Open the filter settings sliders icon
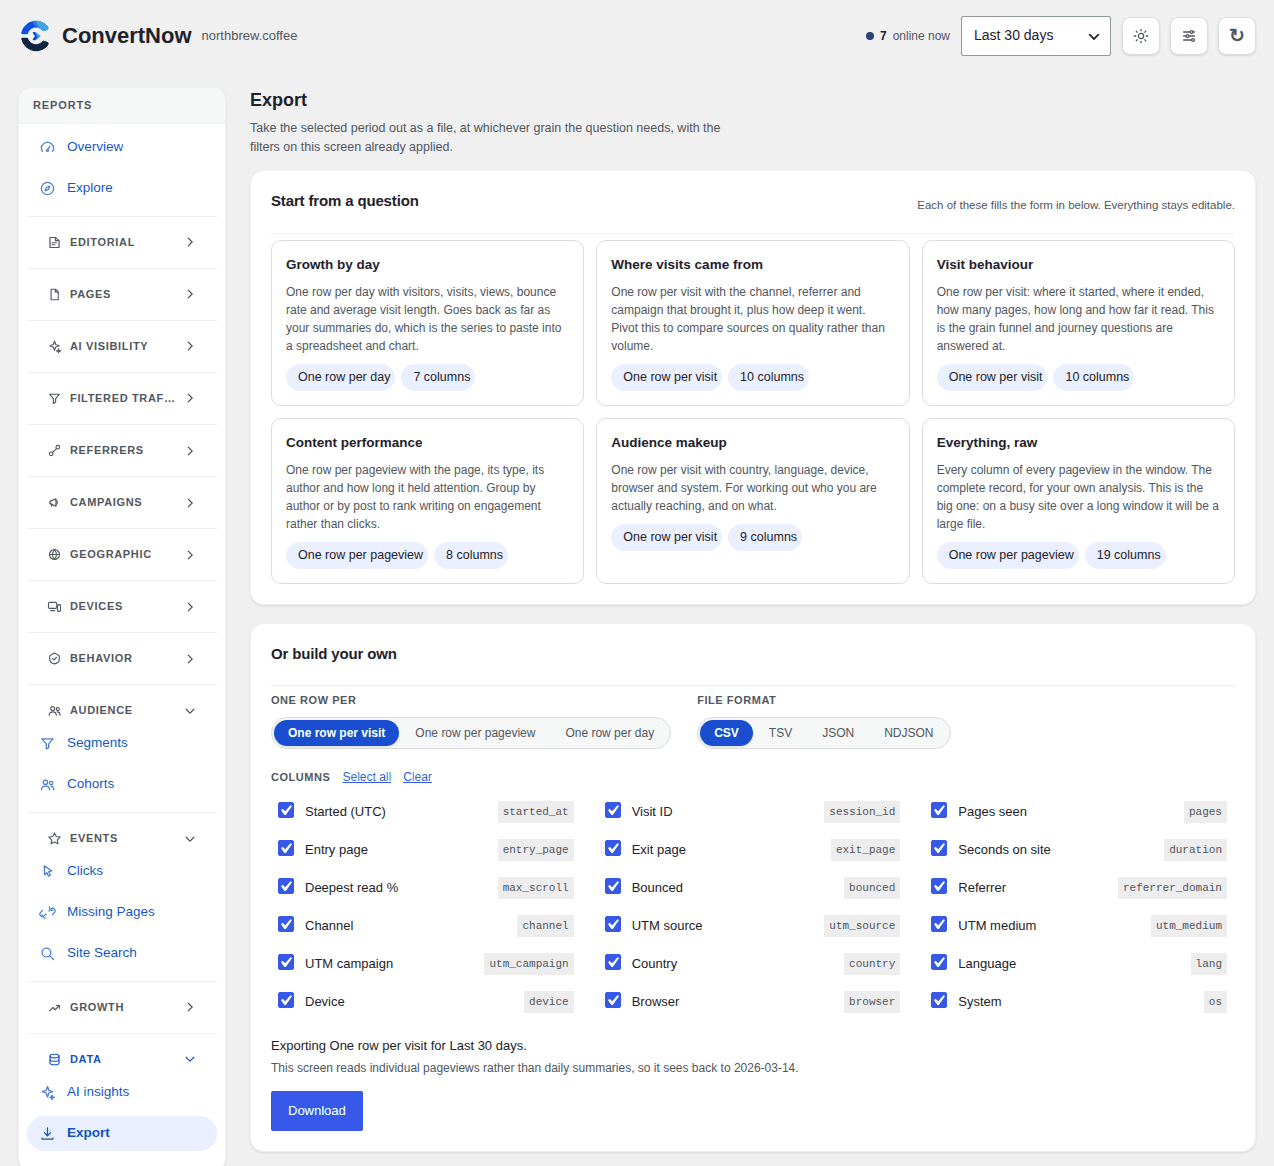This screenshot has width=1274, height=1166. pyautogui.click(x=1189, y=36)
